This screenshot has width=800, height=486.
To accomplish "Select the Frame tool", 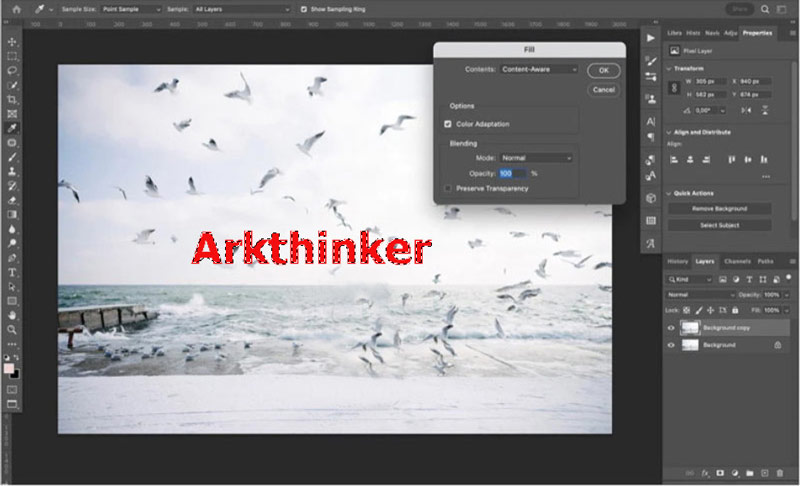I will (12, 114).
